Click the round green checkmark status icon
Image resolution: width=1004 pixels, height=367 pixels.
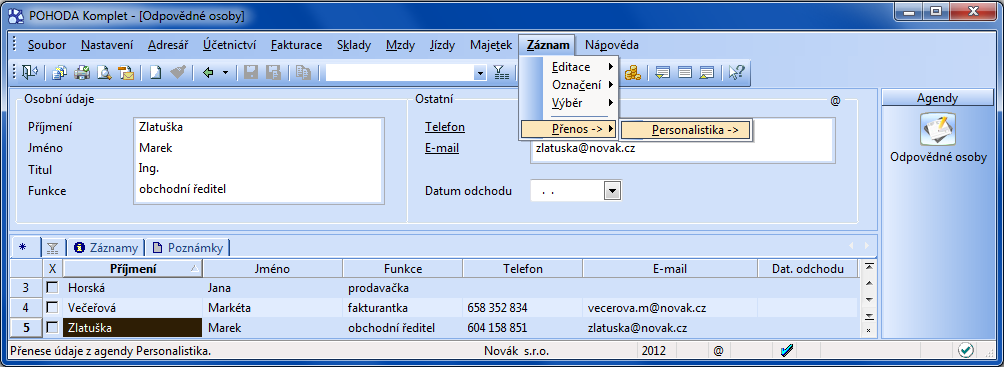click(x=966, y=350)
